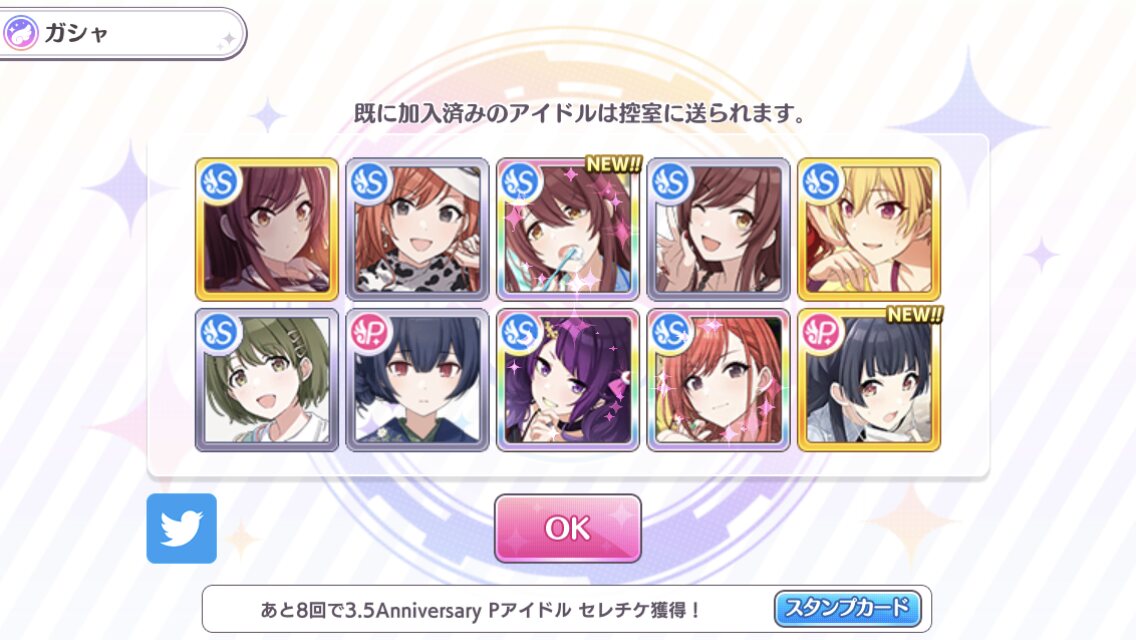Confirm results with the pink OK button

(x=567, y=528)
